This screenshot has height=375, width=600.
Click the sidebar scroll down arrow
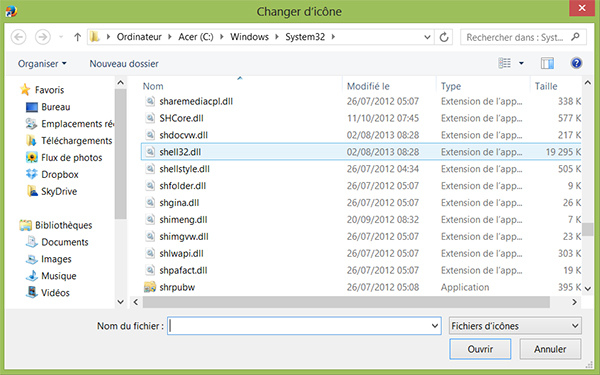[x=121, y=302]
